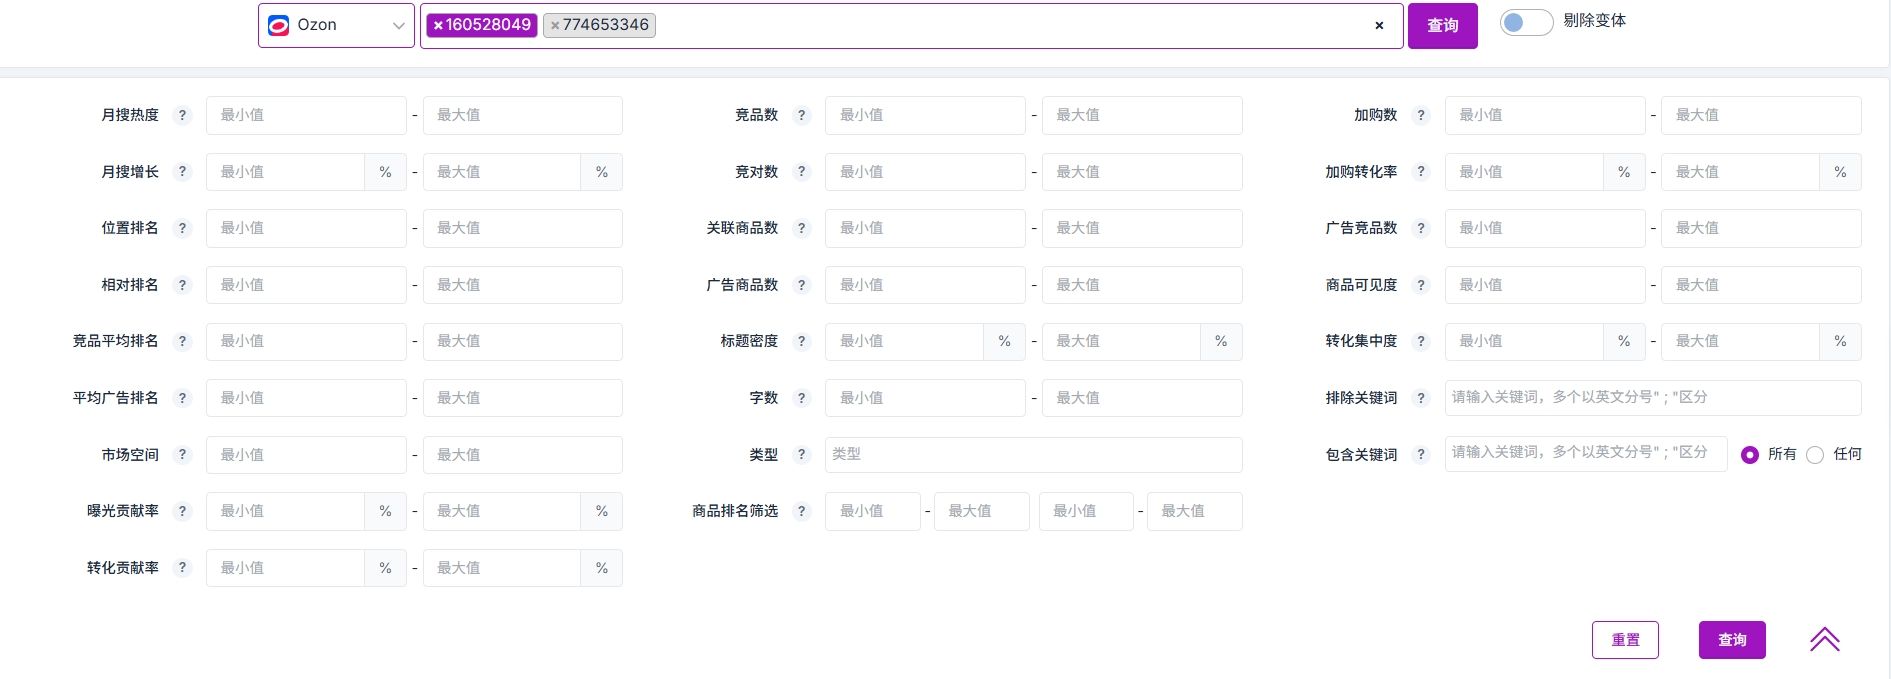
Task: Select the 所有 radio option
Action: pos(1750,455)
